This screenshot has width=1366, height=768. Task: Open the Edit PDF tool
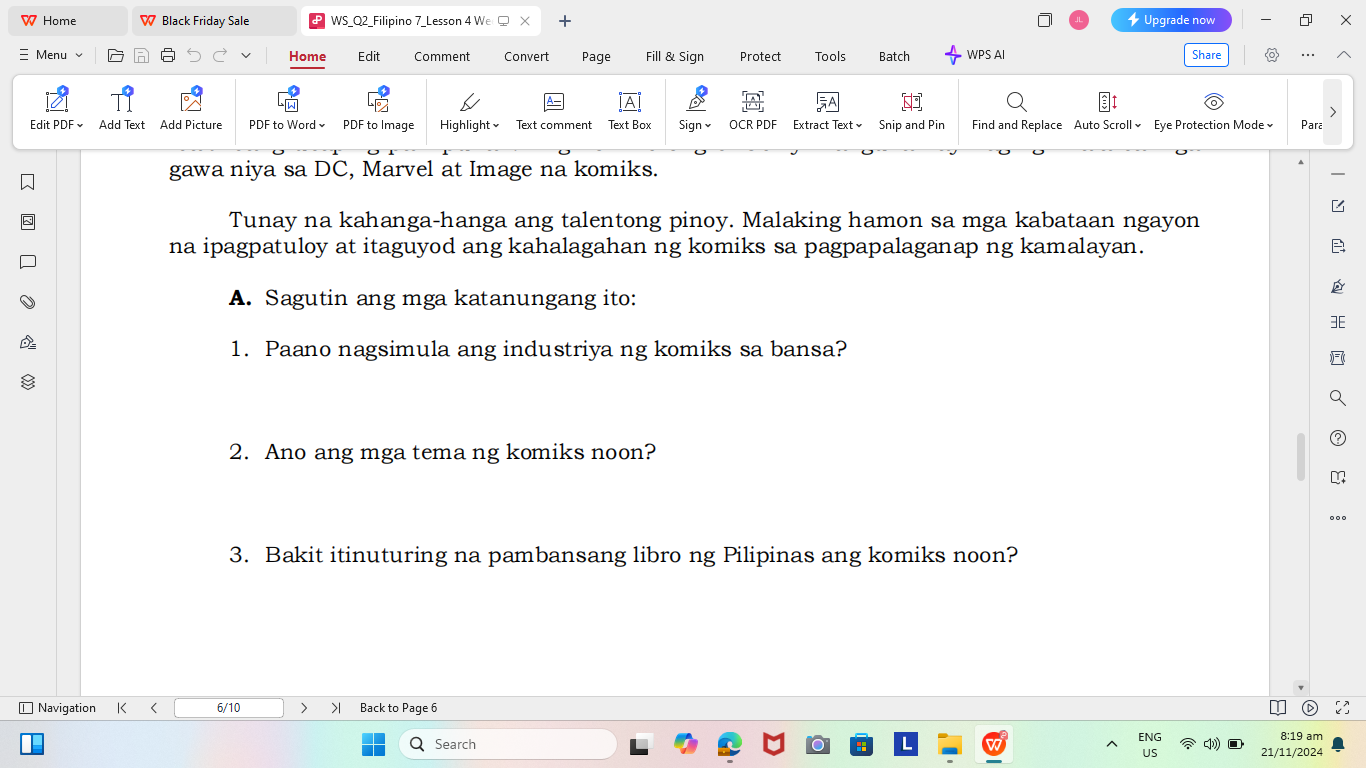[56, 110]
